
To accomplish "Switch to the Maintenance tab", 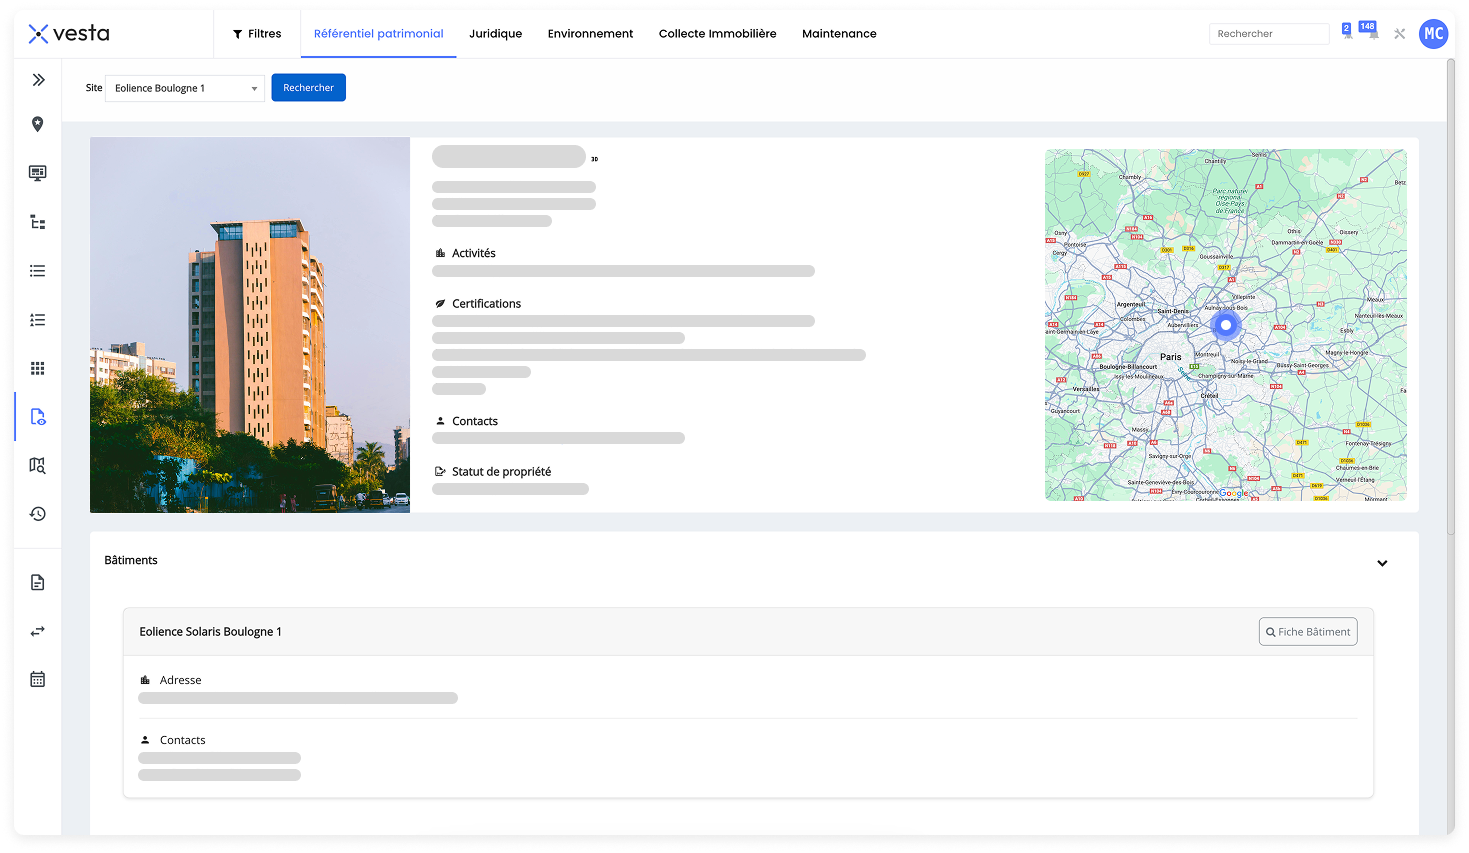I will [x=838, y=34].
